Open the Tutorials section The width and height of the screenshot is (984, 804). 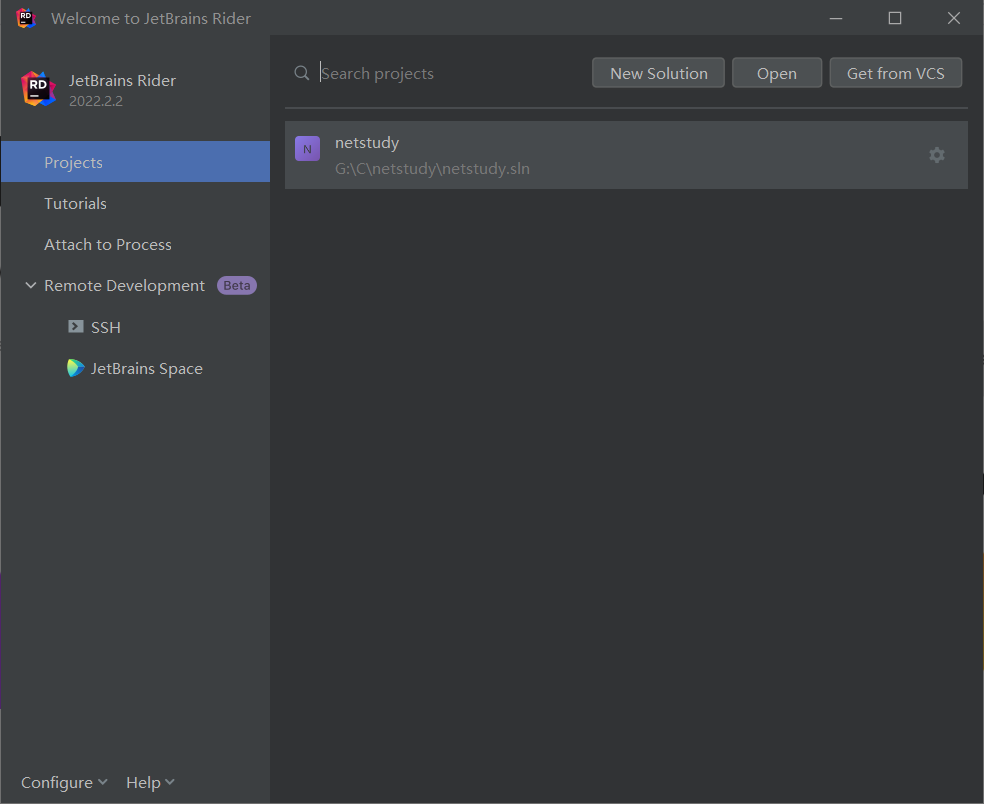75,203
